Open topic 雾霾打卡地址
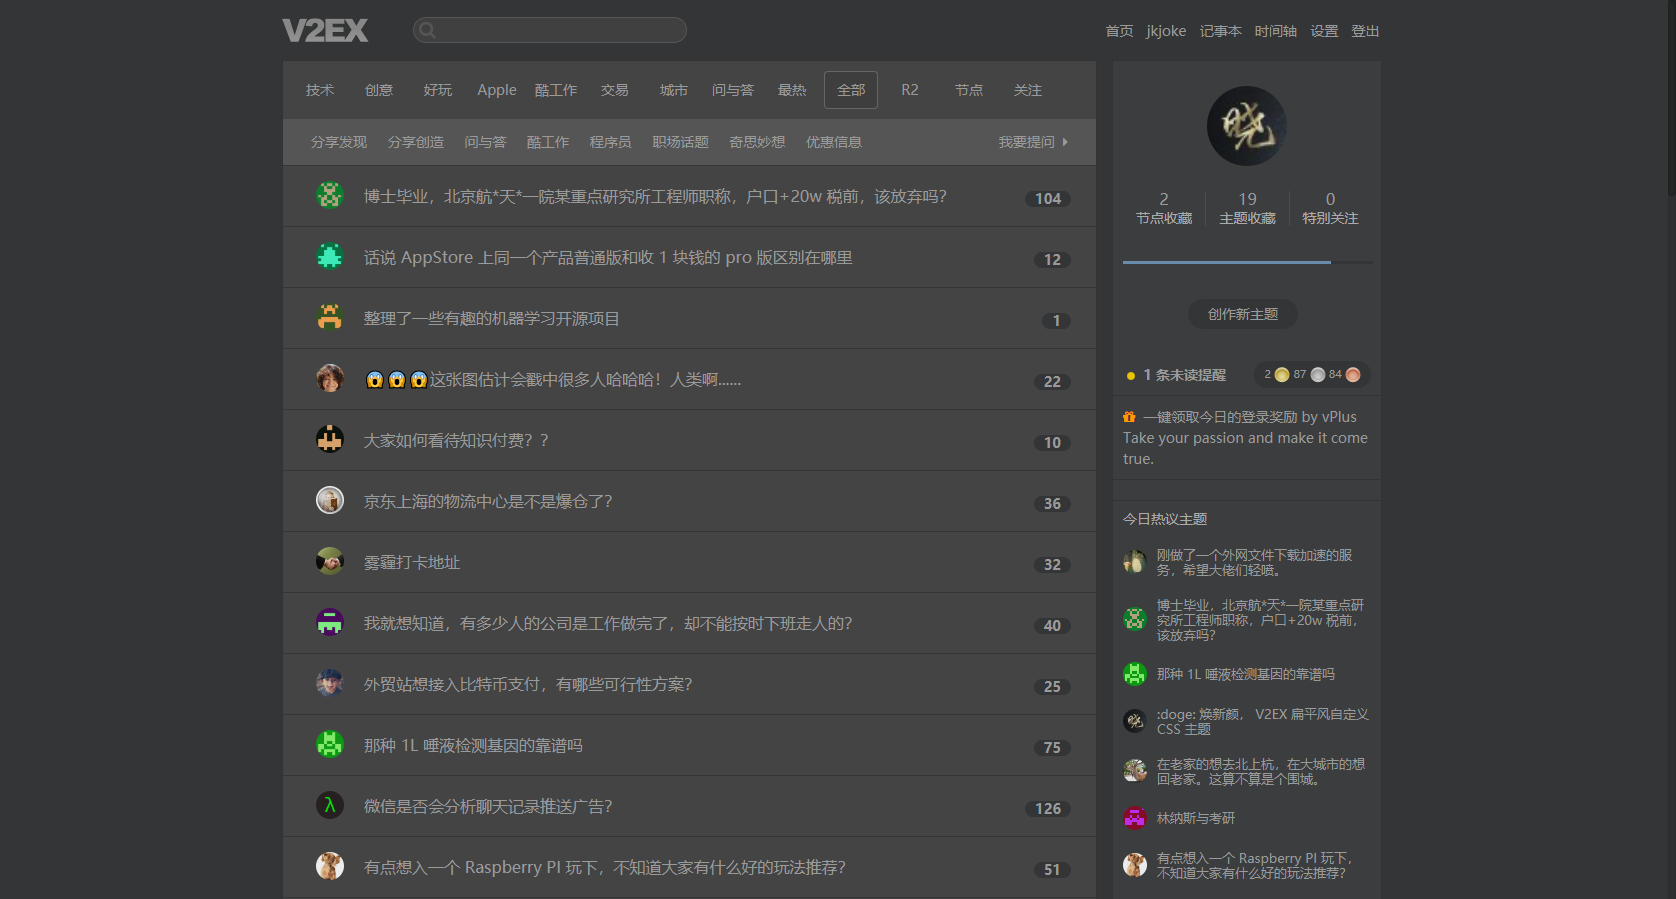This screenshot has height=899, width=1676. (x=412, y=562)
